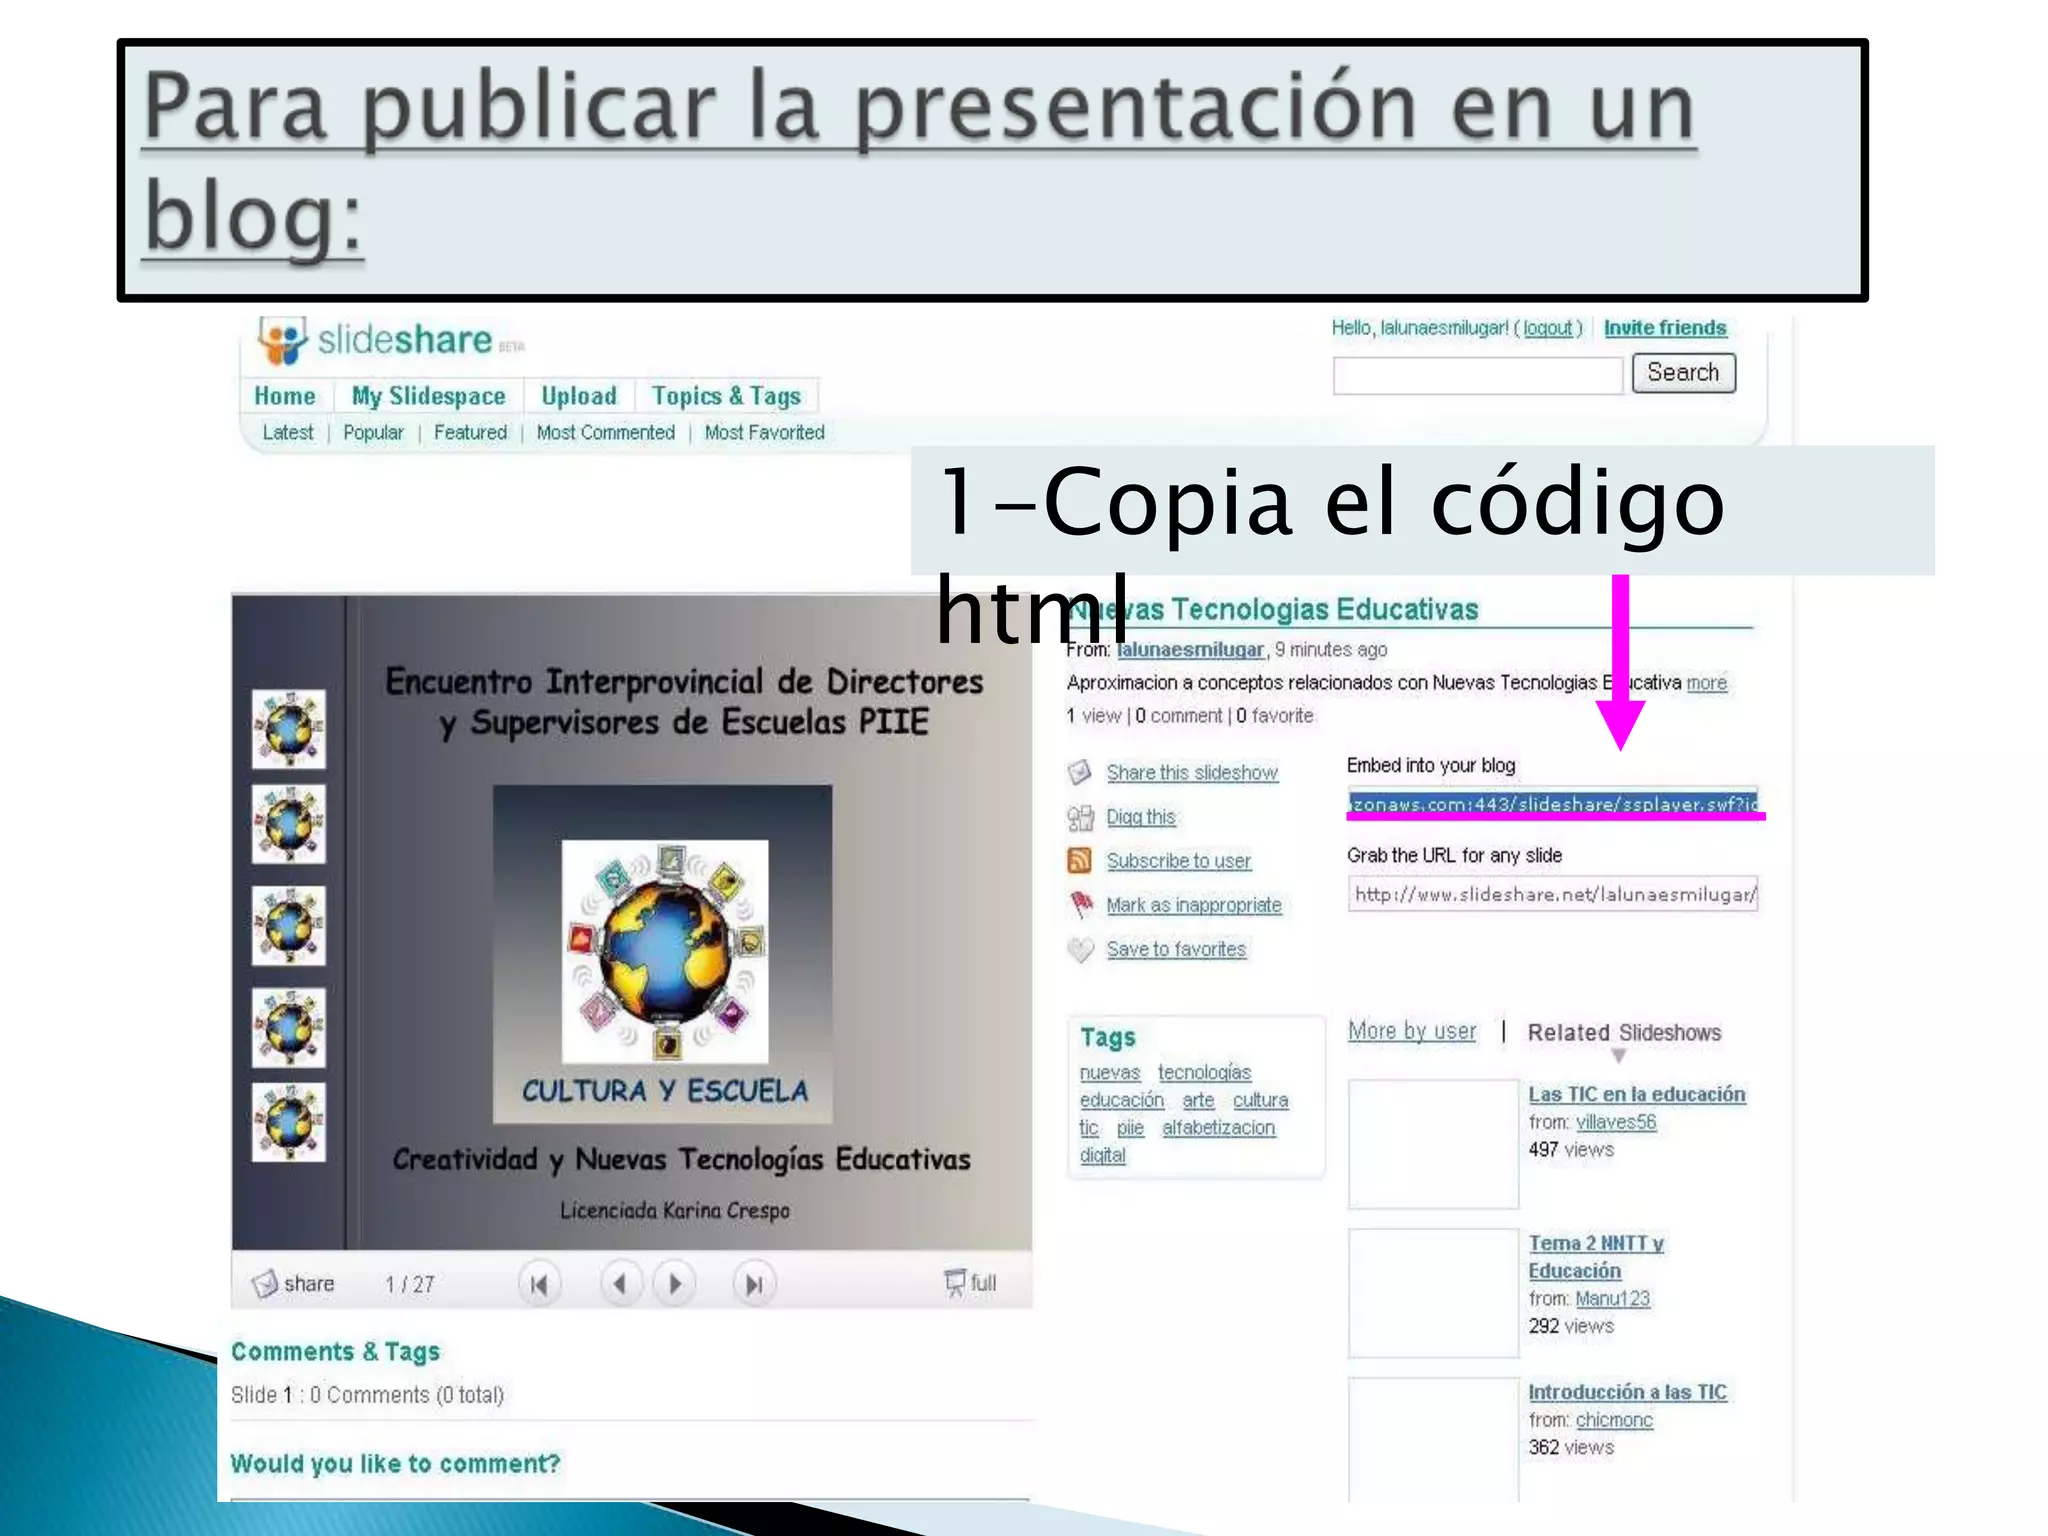Select Most Favorited sub-menu link

point(764,432)
